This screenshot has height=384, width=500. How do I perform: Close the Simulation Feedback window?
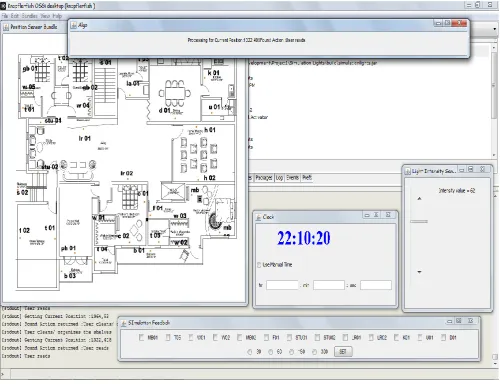pos(471,321)
